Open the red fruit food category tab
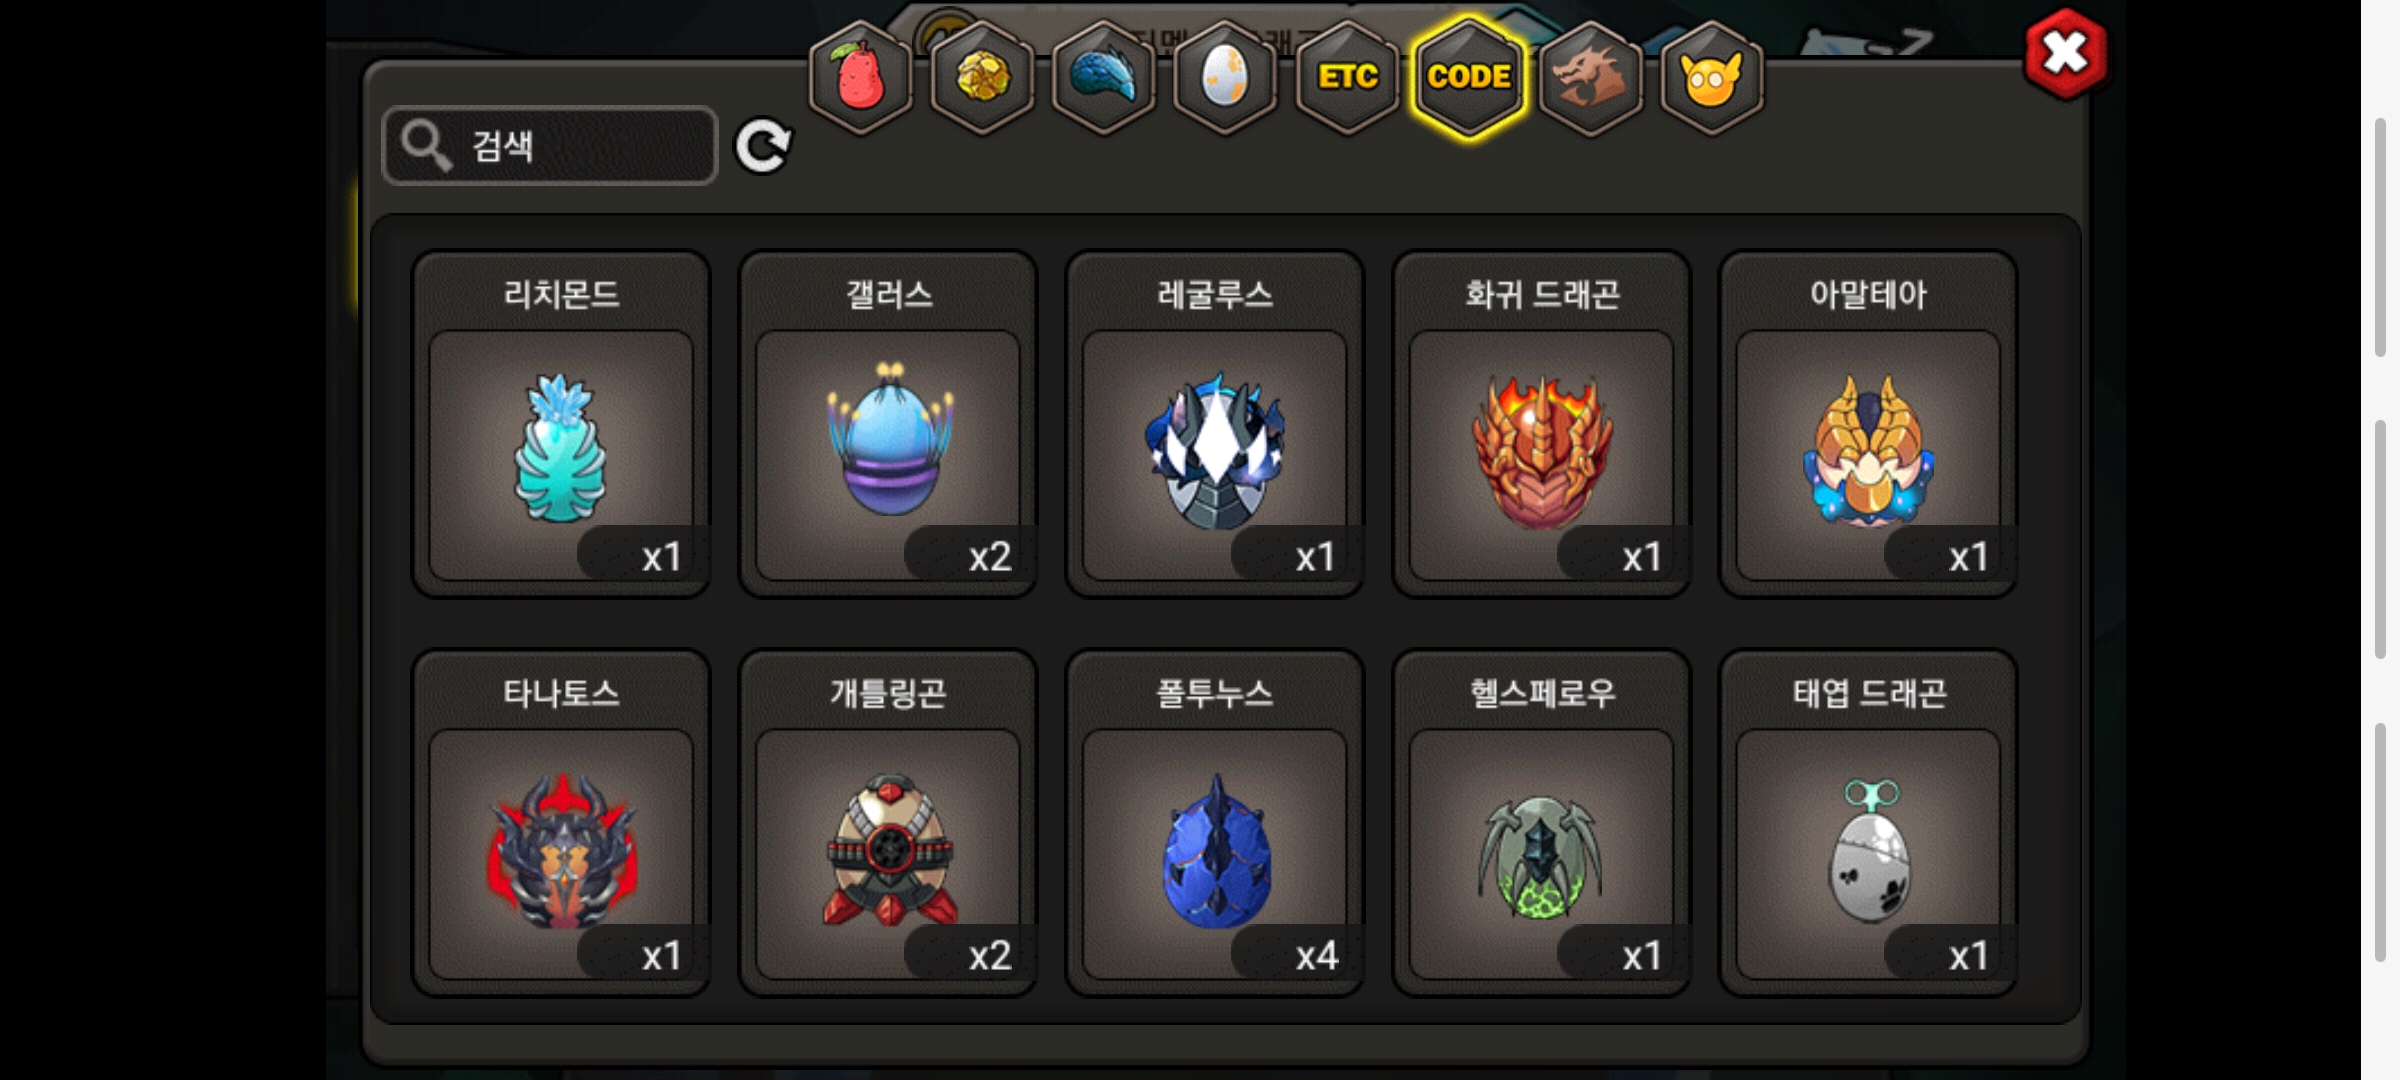The image size is (2400, 1080). (x=860, y=77)
